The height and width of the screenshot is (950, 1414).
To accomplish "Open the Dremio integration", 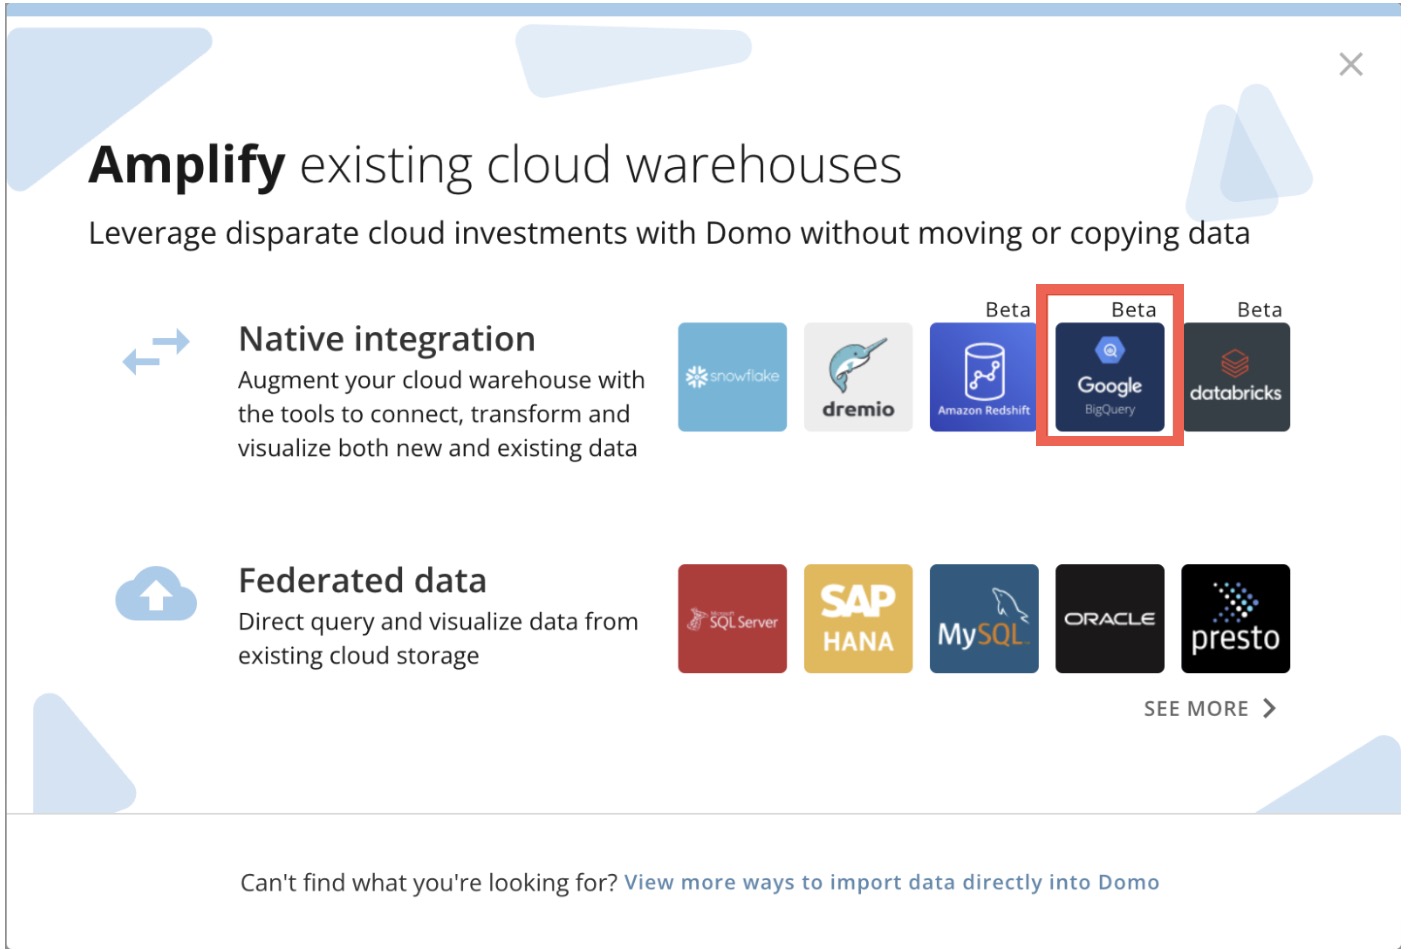I will (858, 376).
